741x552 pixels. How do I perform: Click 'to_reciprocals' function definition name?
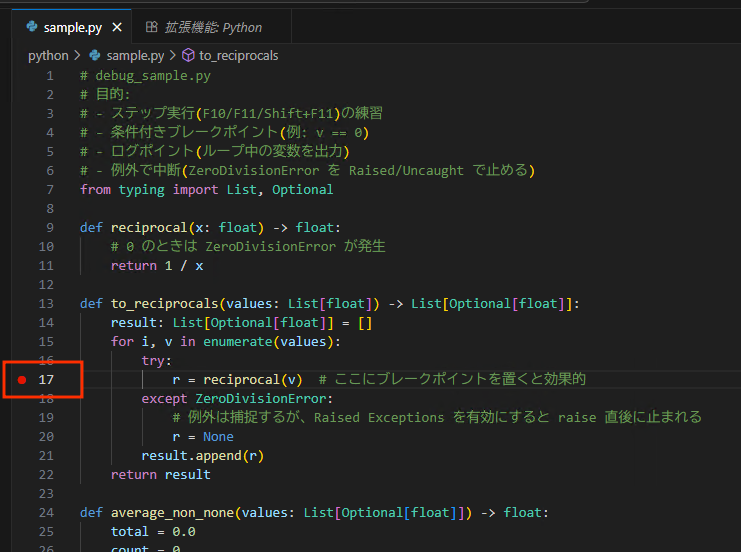[164, 304]
